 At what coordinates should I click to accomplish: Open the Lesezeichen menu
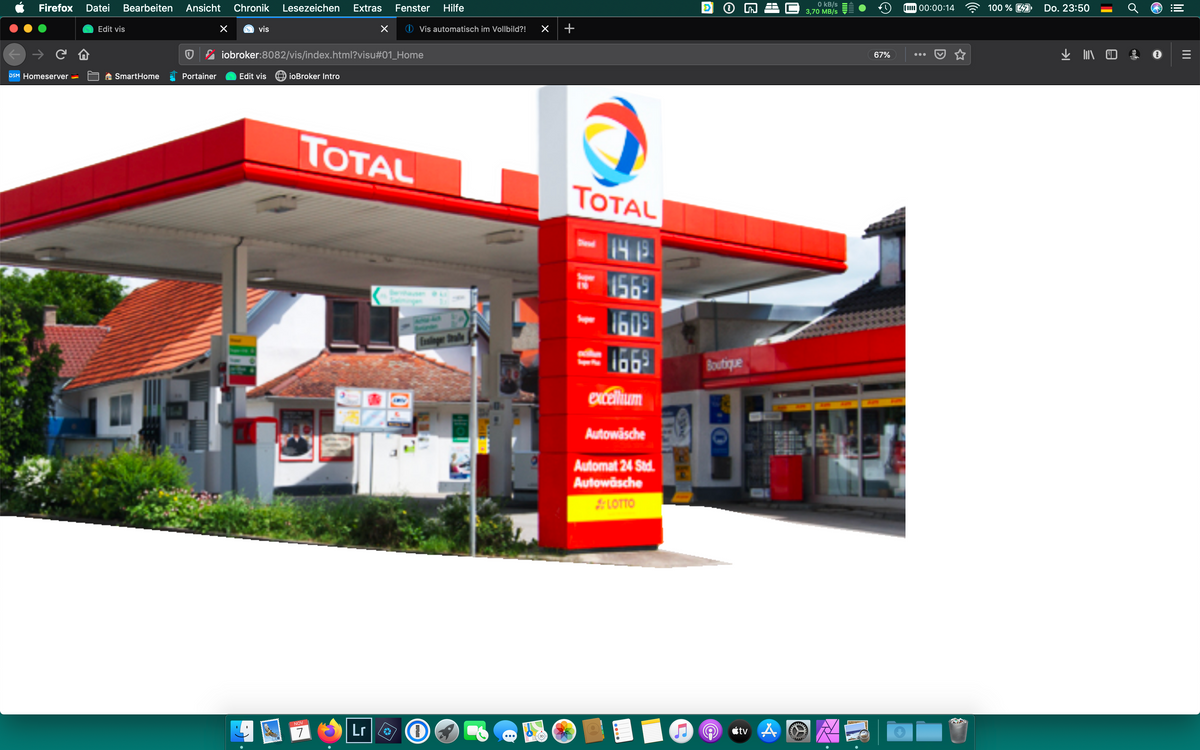(x=311, y=8)
